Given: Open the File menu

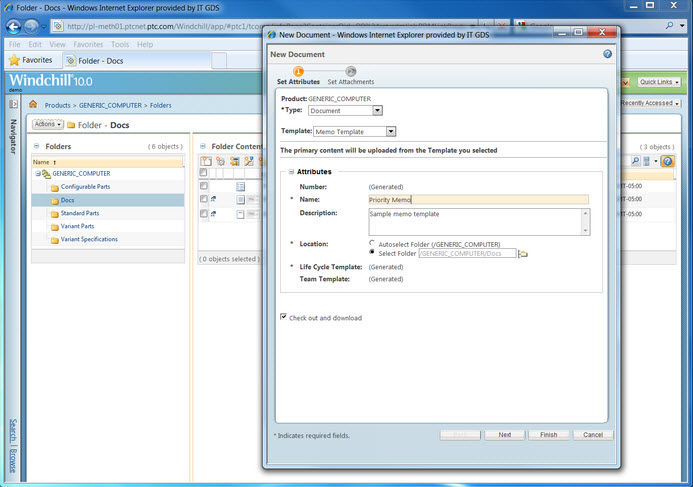Looking at the screenshot, I should click(15, 44).
